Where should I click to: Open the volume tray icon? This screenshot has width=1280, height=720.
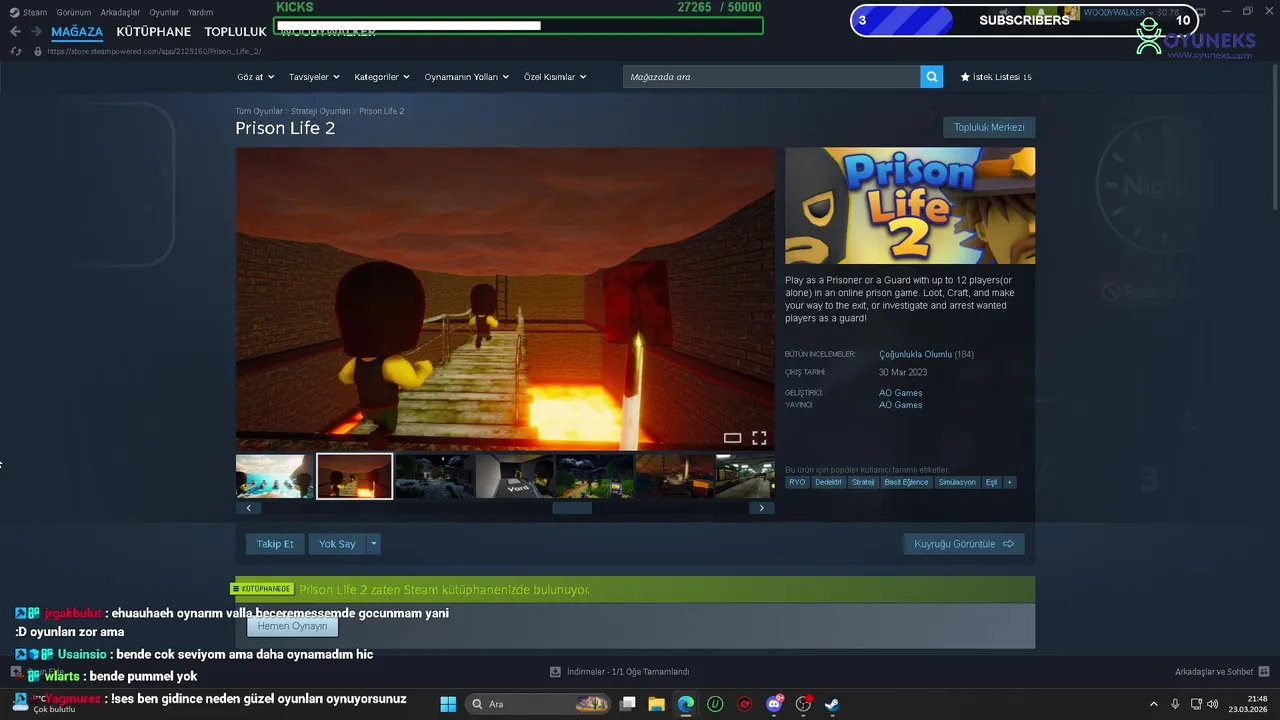coord(1213,704)
